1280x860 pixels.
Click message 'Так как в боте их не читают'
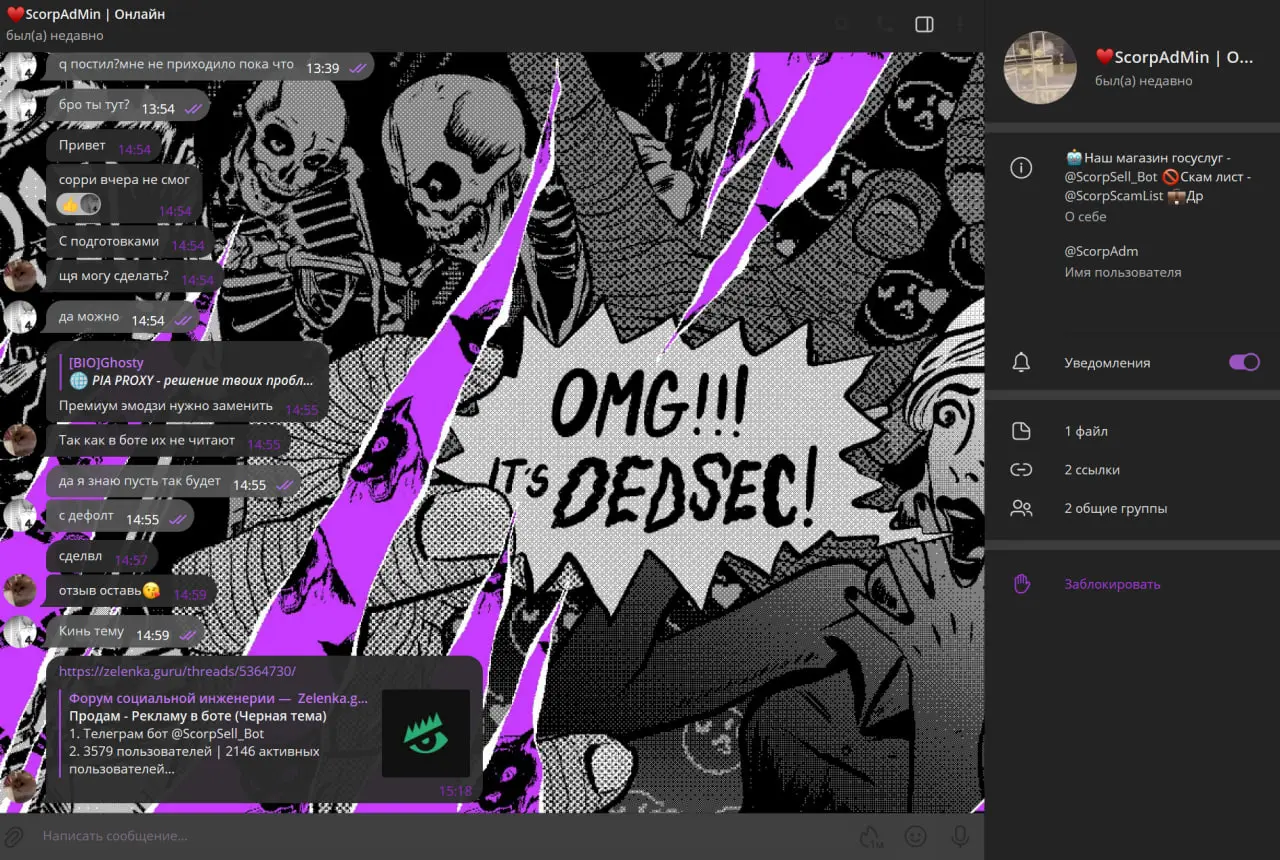point(168,440)
